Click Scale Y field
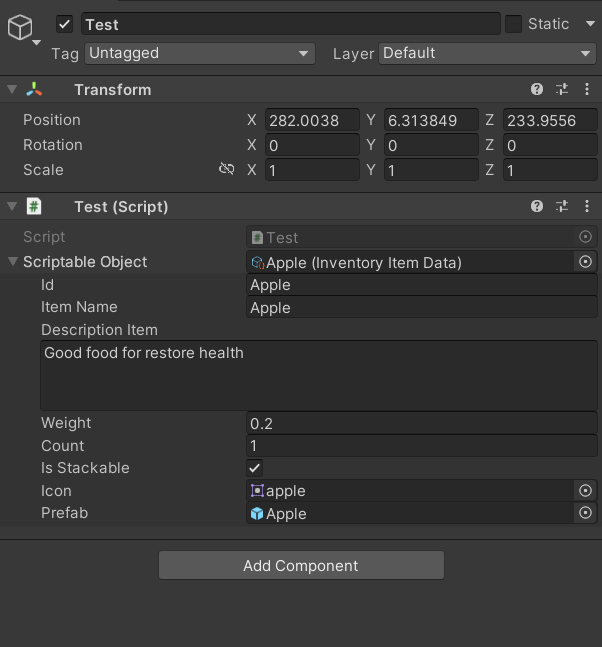 pos(431,170)
